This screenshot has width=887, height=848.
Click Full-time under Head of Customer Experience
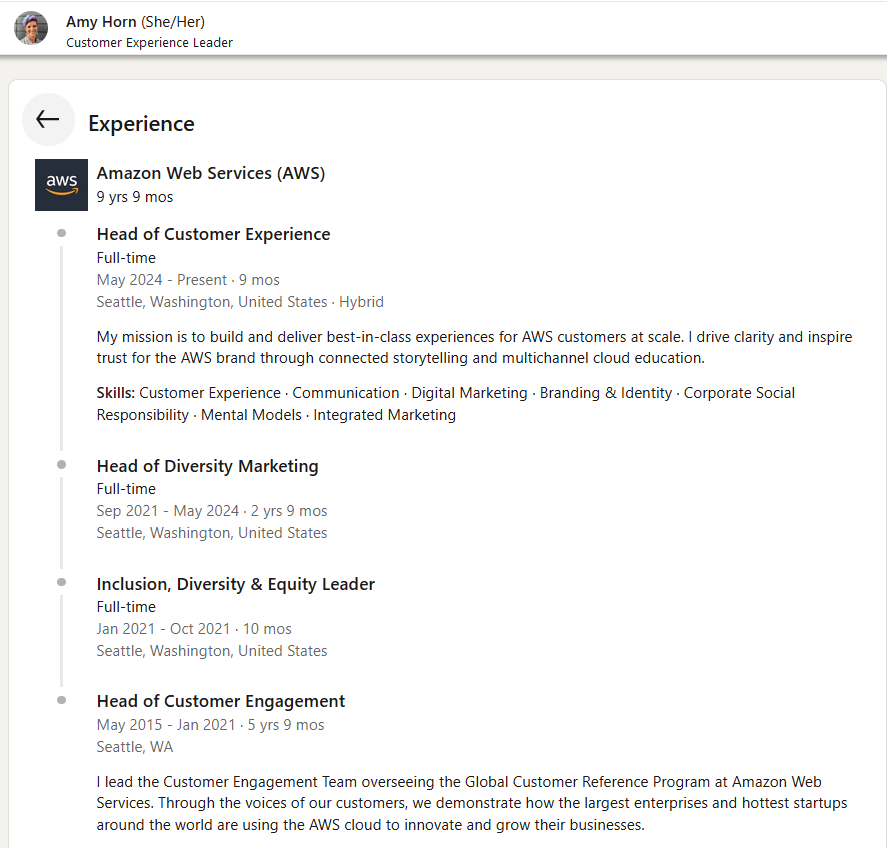click(126, 258)
